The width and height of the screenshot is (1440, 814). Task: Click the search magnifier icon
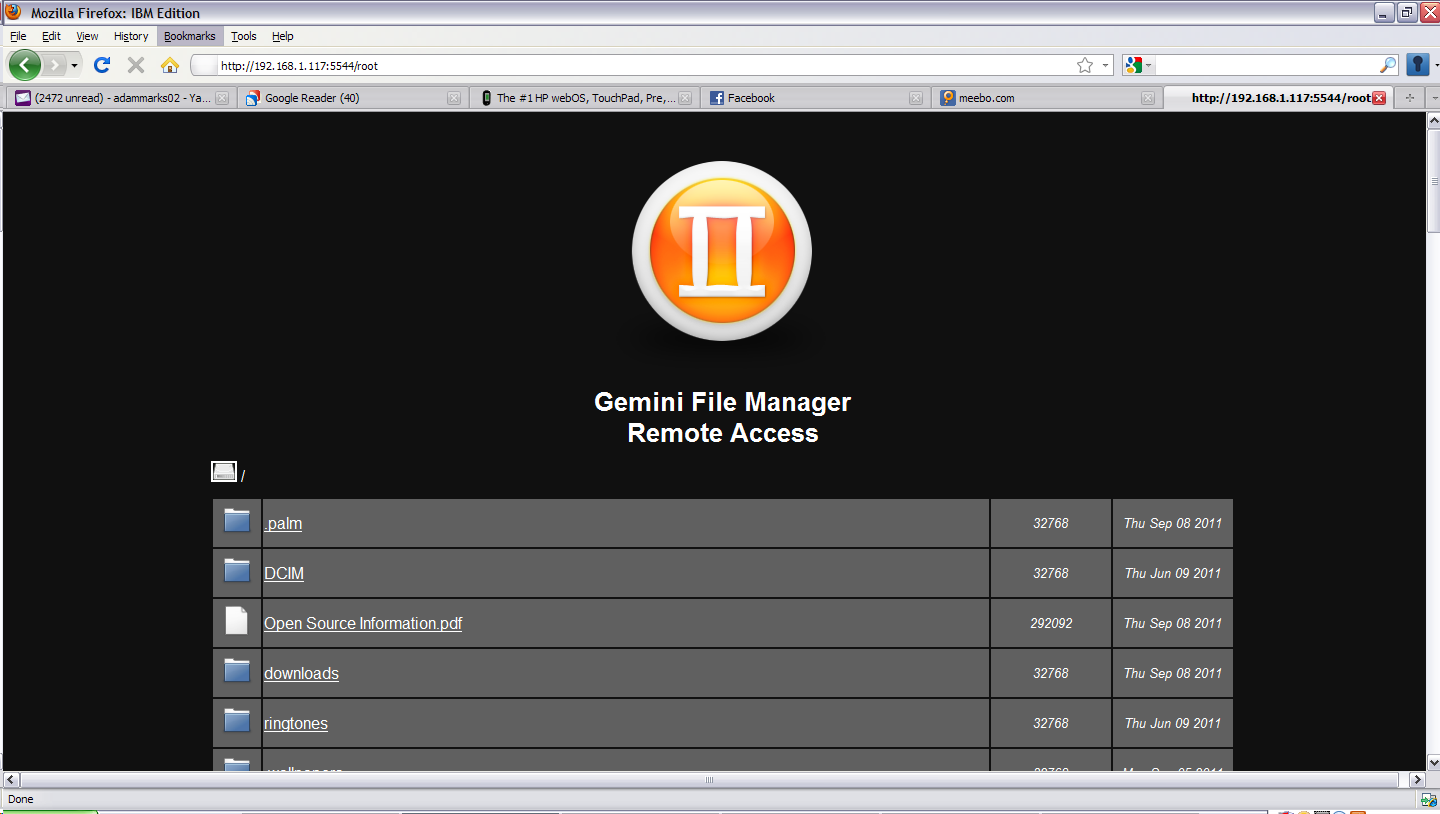coord(1388,65)
